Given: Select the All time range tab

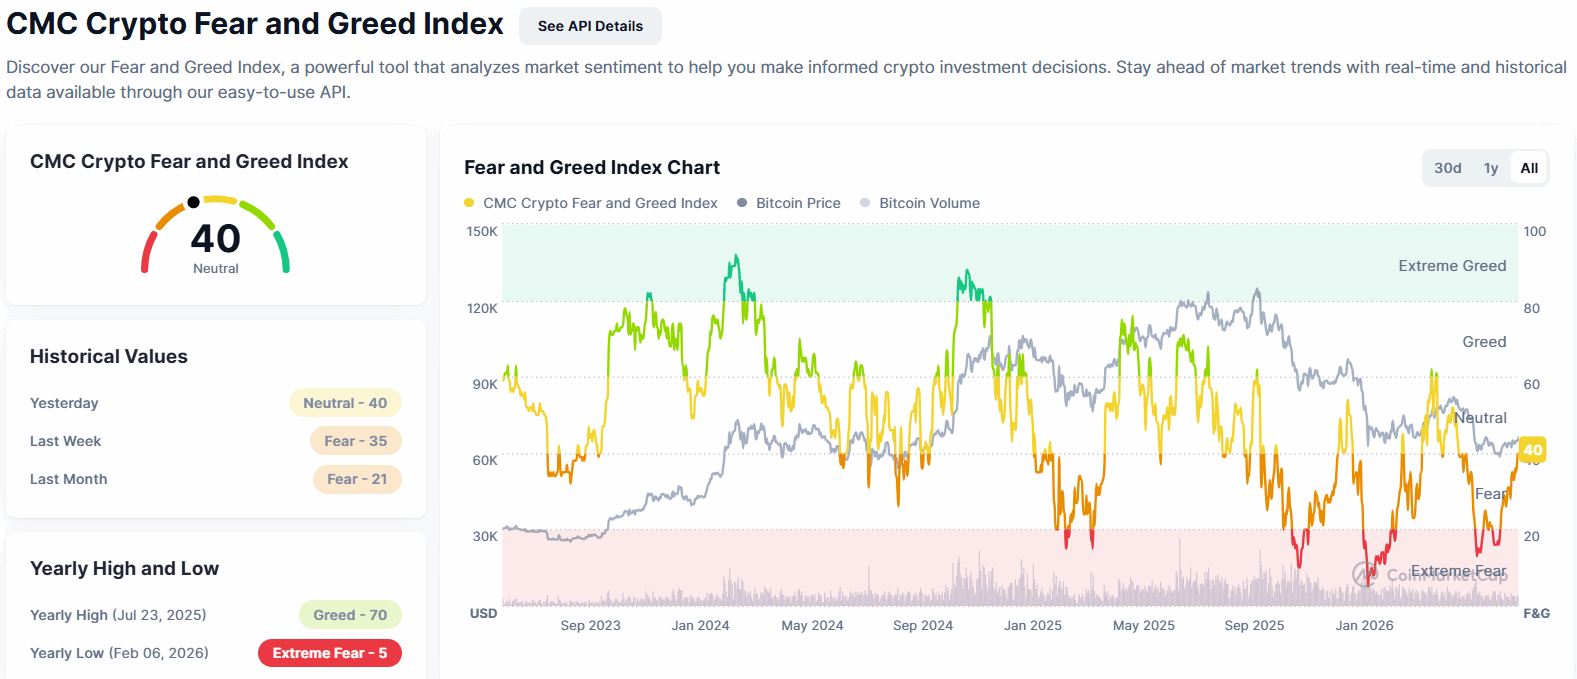Looking at the screenshot, I should [x=1529, y=168].
